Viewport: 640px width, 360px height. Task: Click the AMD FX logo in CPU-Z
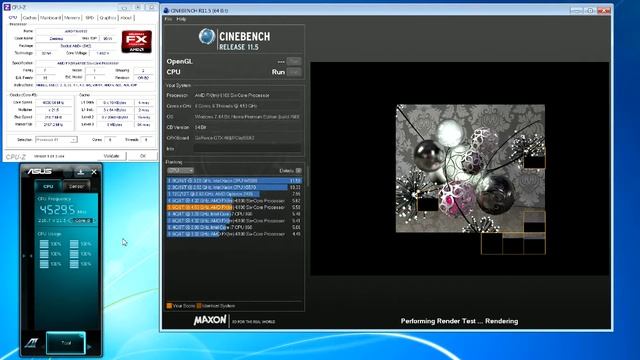click(x=137, y=41)
